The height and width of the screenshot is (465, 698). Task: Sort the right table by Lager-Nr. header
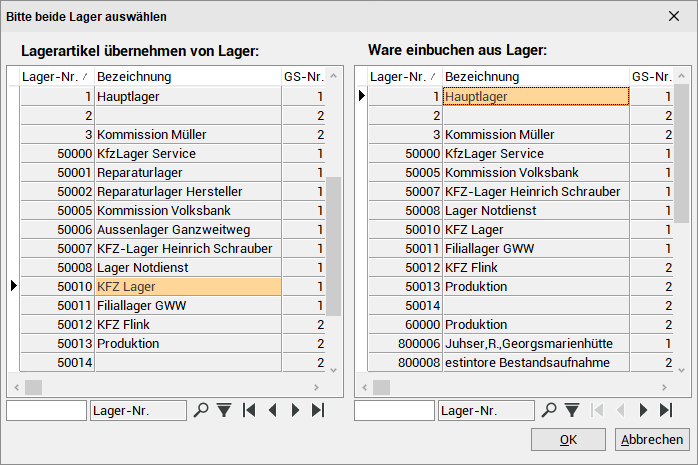(x=405, y=77)
